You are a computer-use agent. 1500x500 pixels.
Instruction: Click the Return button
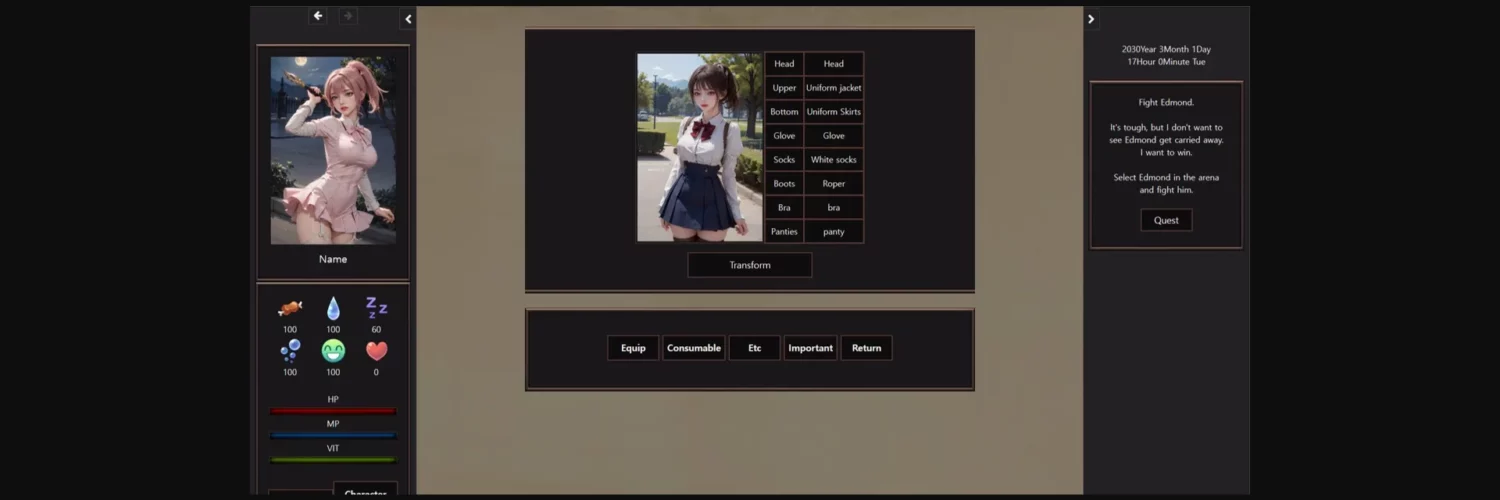866,348
